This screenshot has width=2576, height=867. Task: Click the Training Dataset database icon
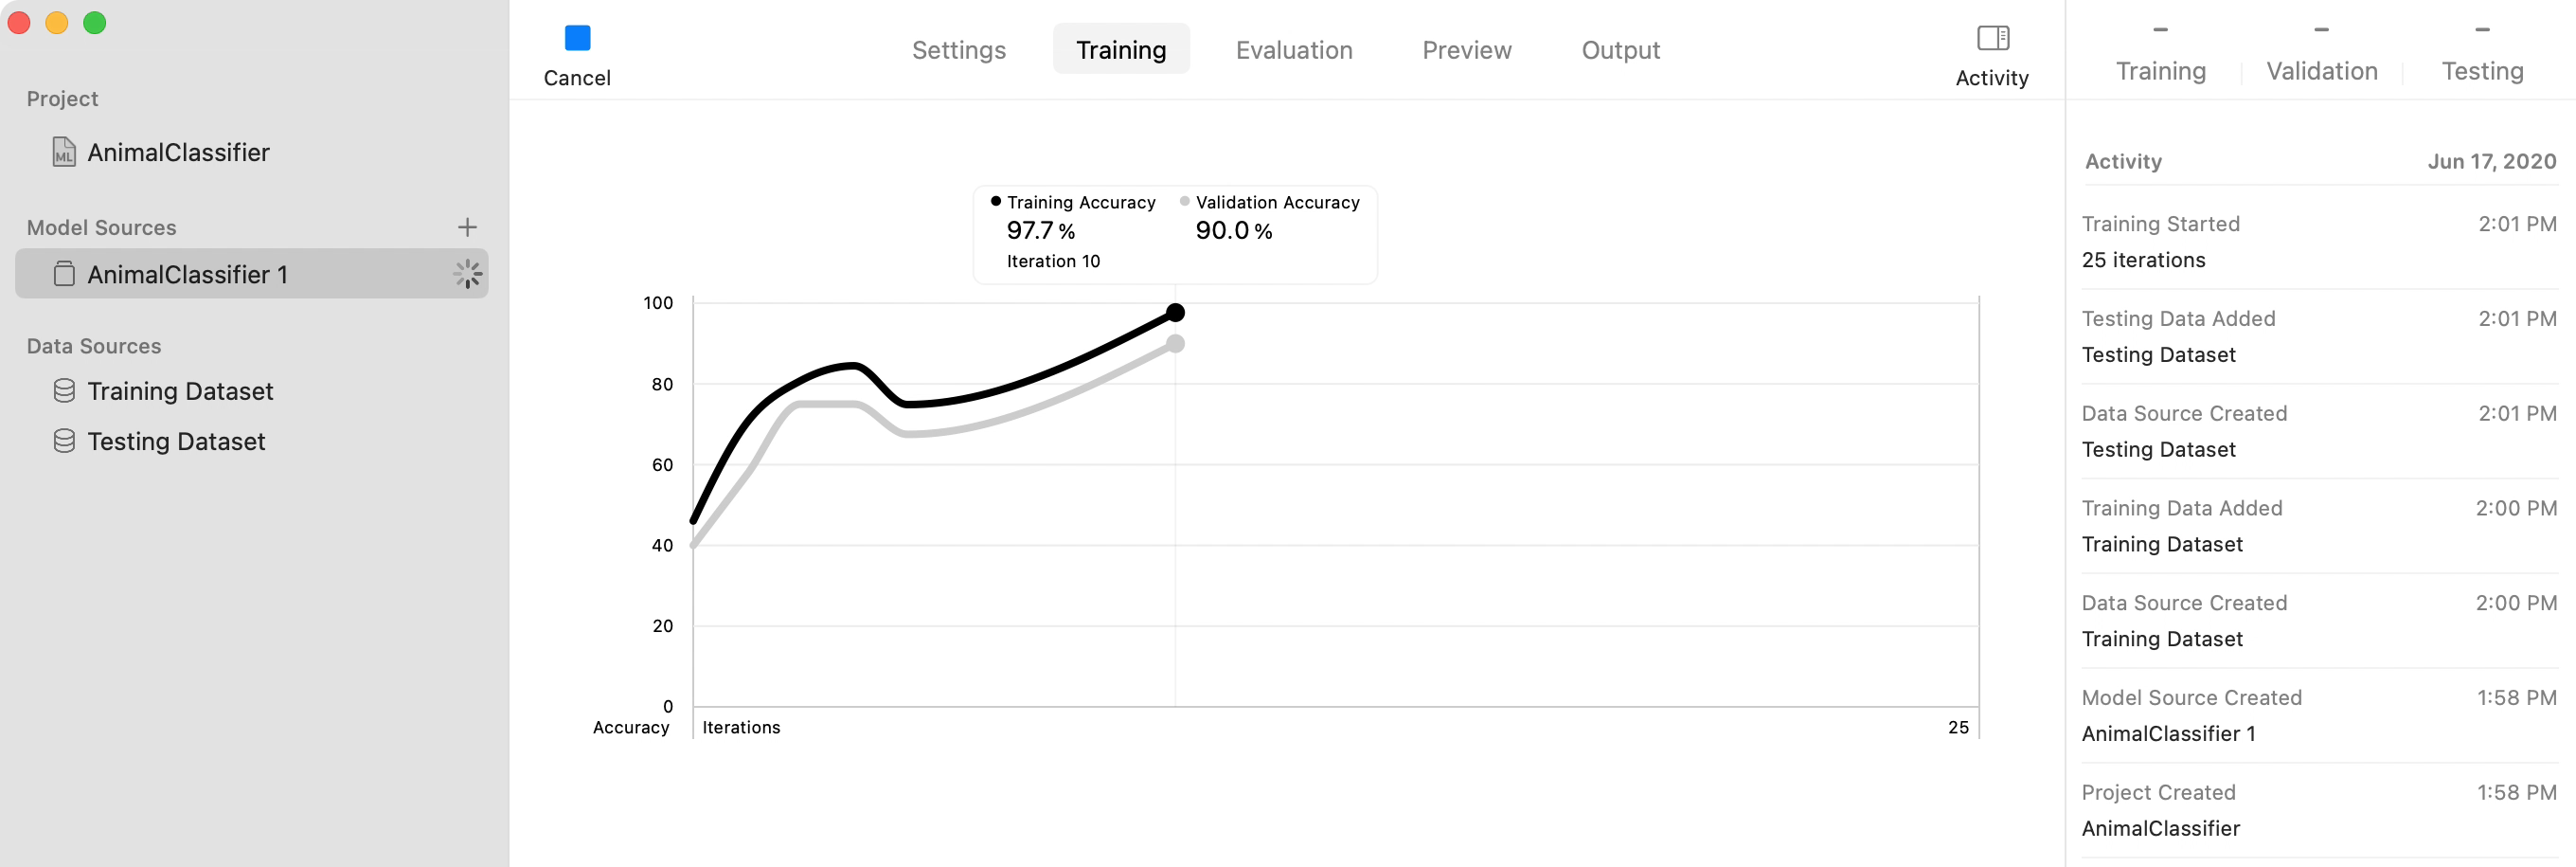[64, 391]
